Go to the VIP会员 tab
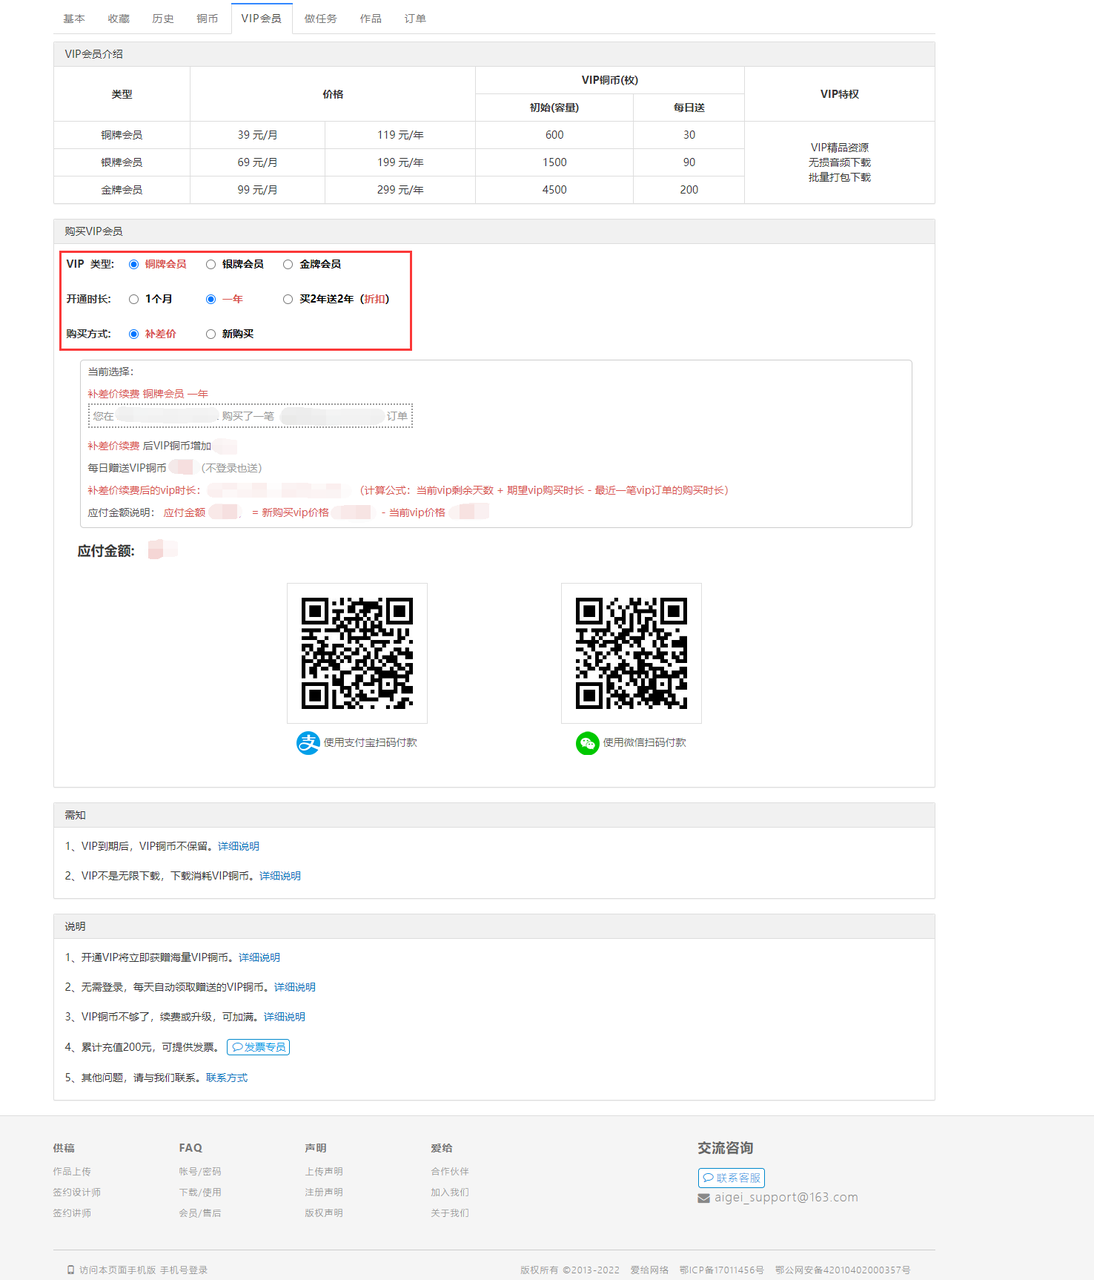The height and width of the screenshot is (1280, 1094). tap(261, 19)
